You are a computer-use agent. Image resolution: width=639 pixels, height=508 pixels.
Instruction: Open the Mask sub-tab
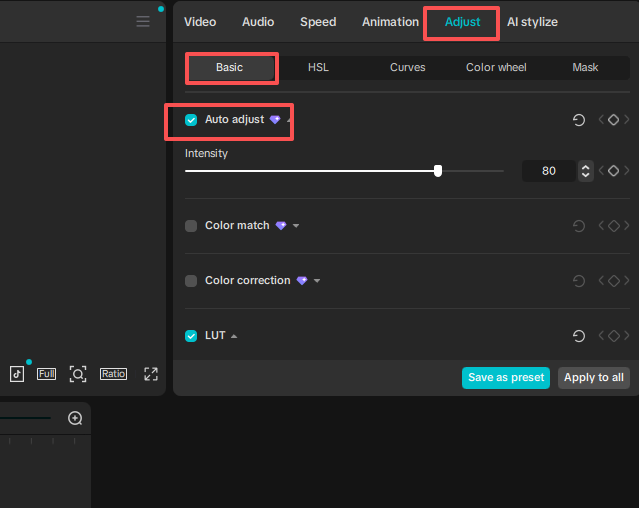coord(585,68)
